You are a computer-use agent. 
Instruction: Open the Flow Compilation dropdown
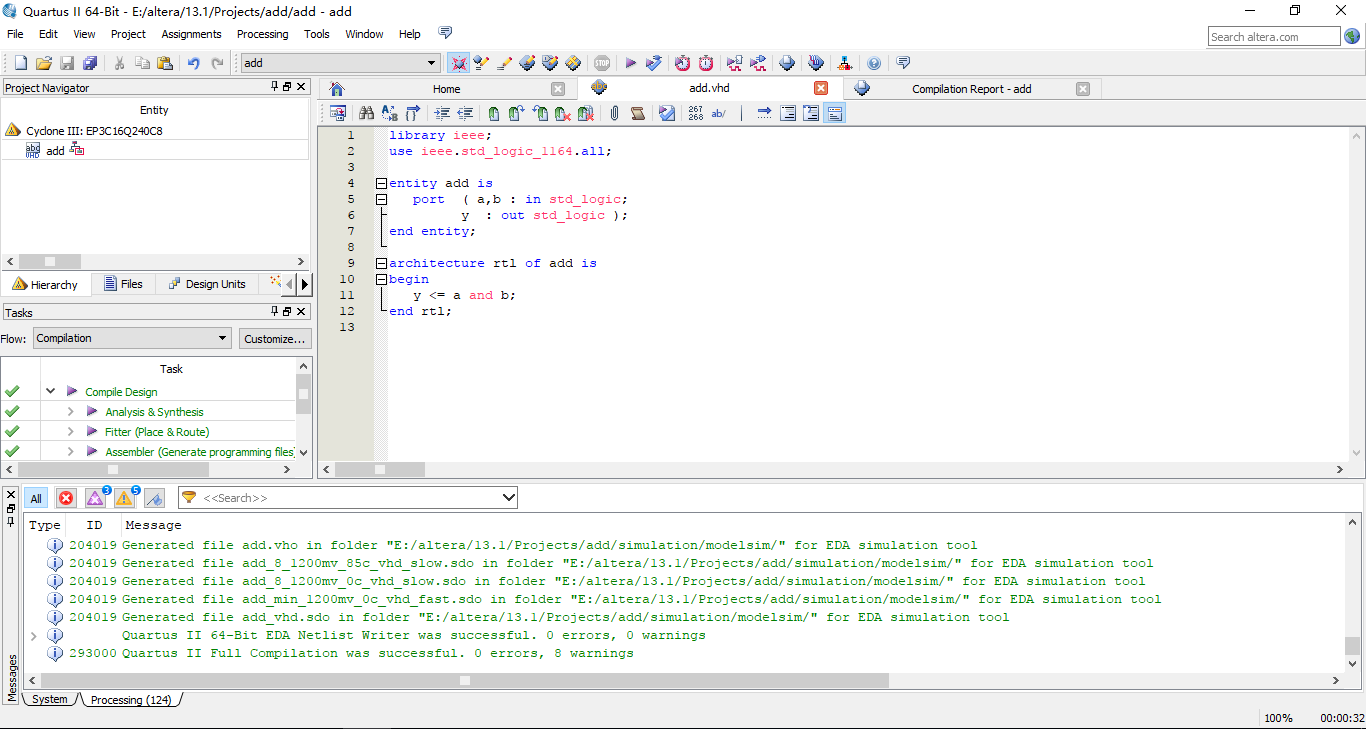tap(132, 338)
